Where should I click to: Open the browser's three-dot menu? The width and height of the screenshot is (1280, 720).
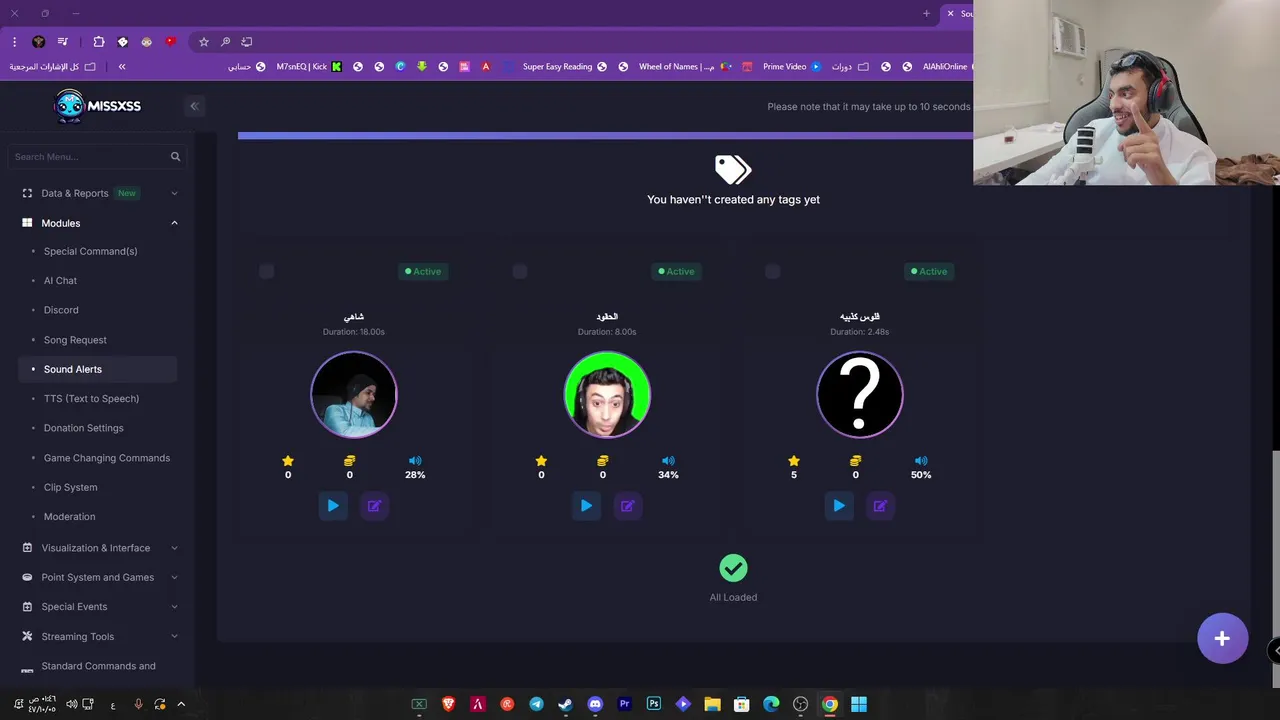tap(14, 42)
